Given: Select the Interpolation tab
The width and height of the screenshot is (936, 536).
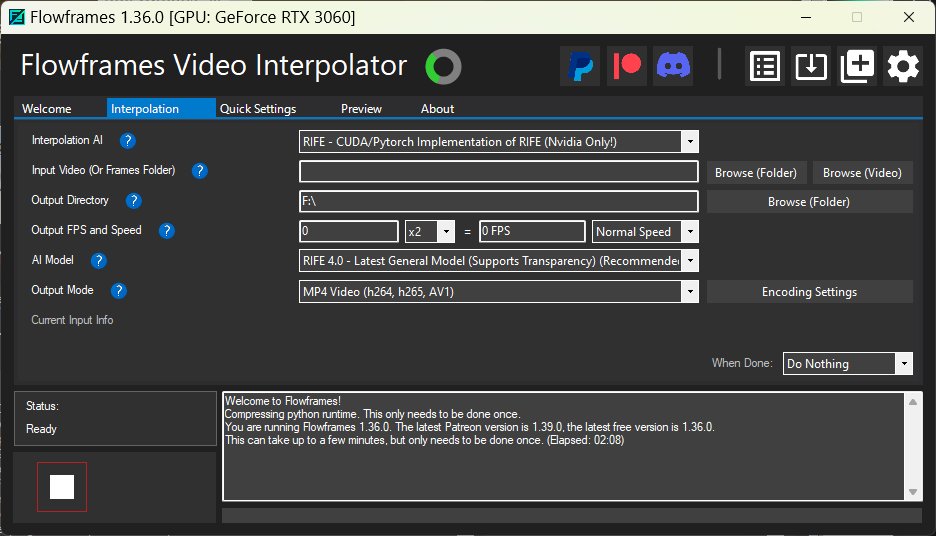Looking at the screenshot, I should (x=161, y=109).
